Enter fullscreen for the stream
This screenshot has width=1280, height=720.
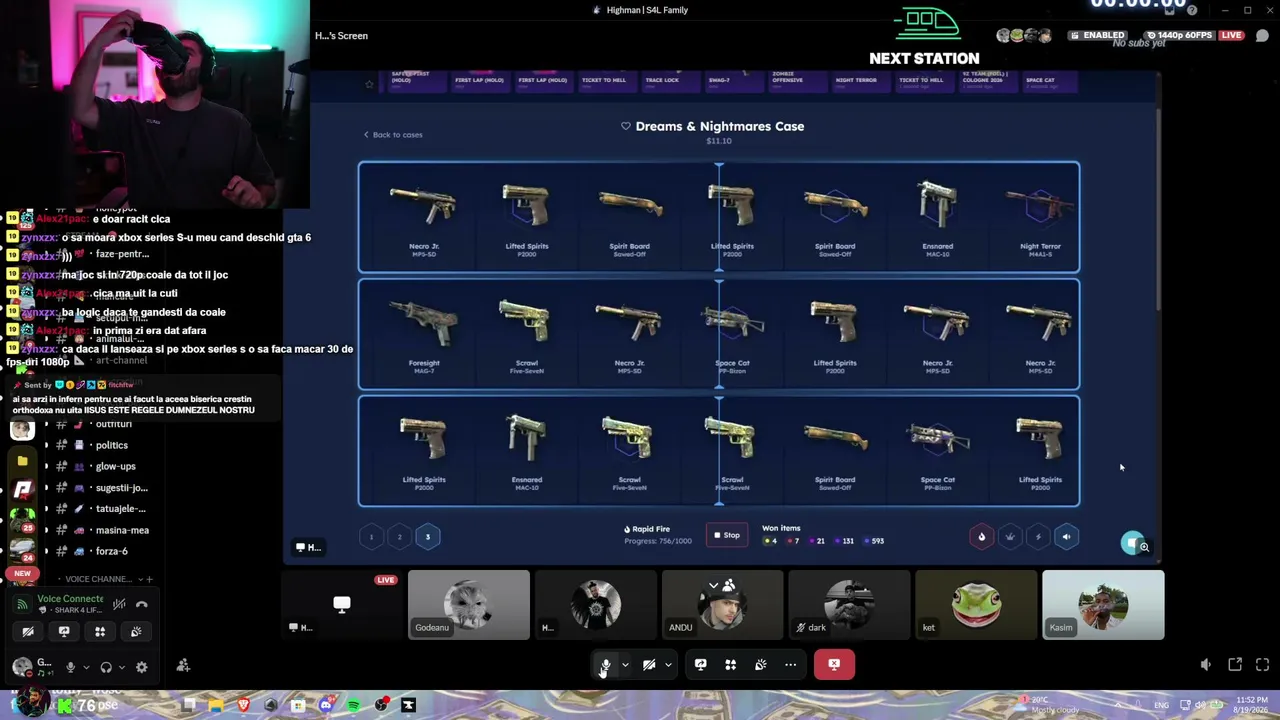tap(1262, 665)
